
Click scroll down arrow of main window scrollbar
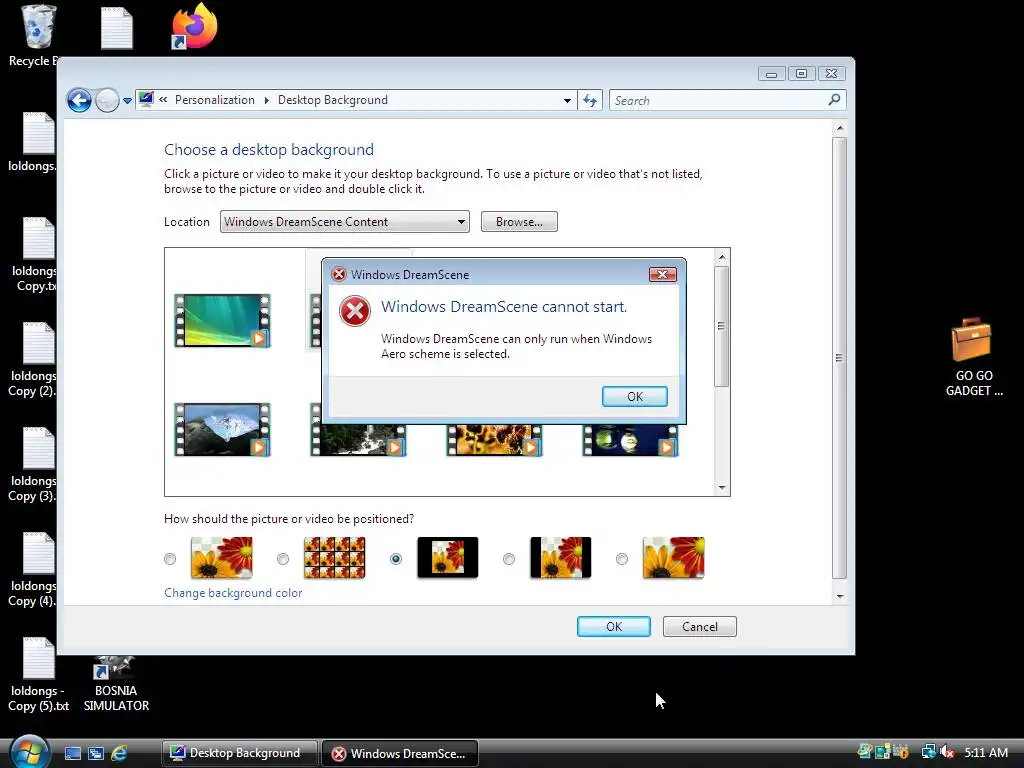pyautogui.click(x=840, y=596)
